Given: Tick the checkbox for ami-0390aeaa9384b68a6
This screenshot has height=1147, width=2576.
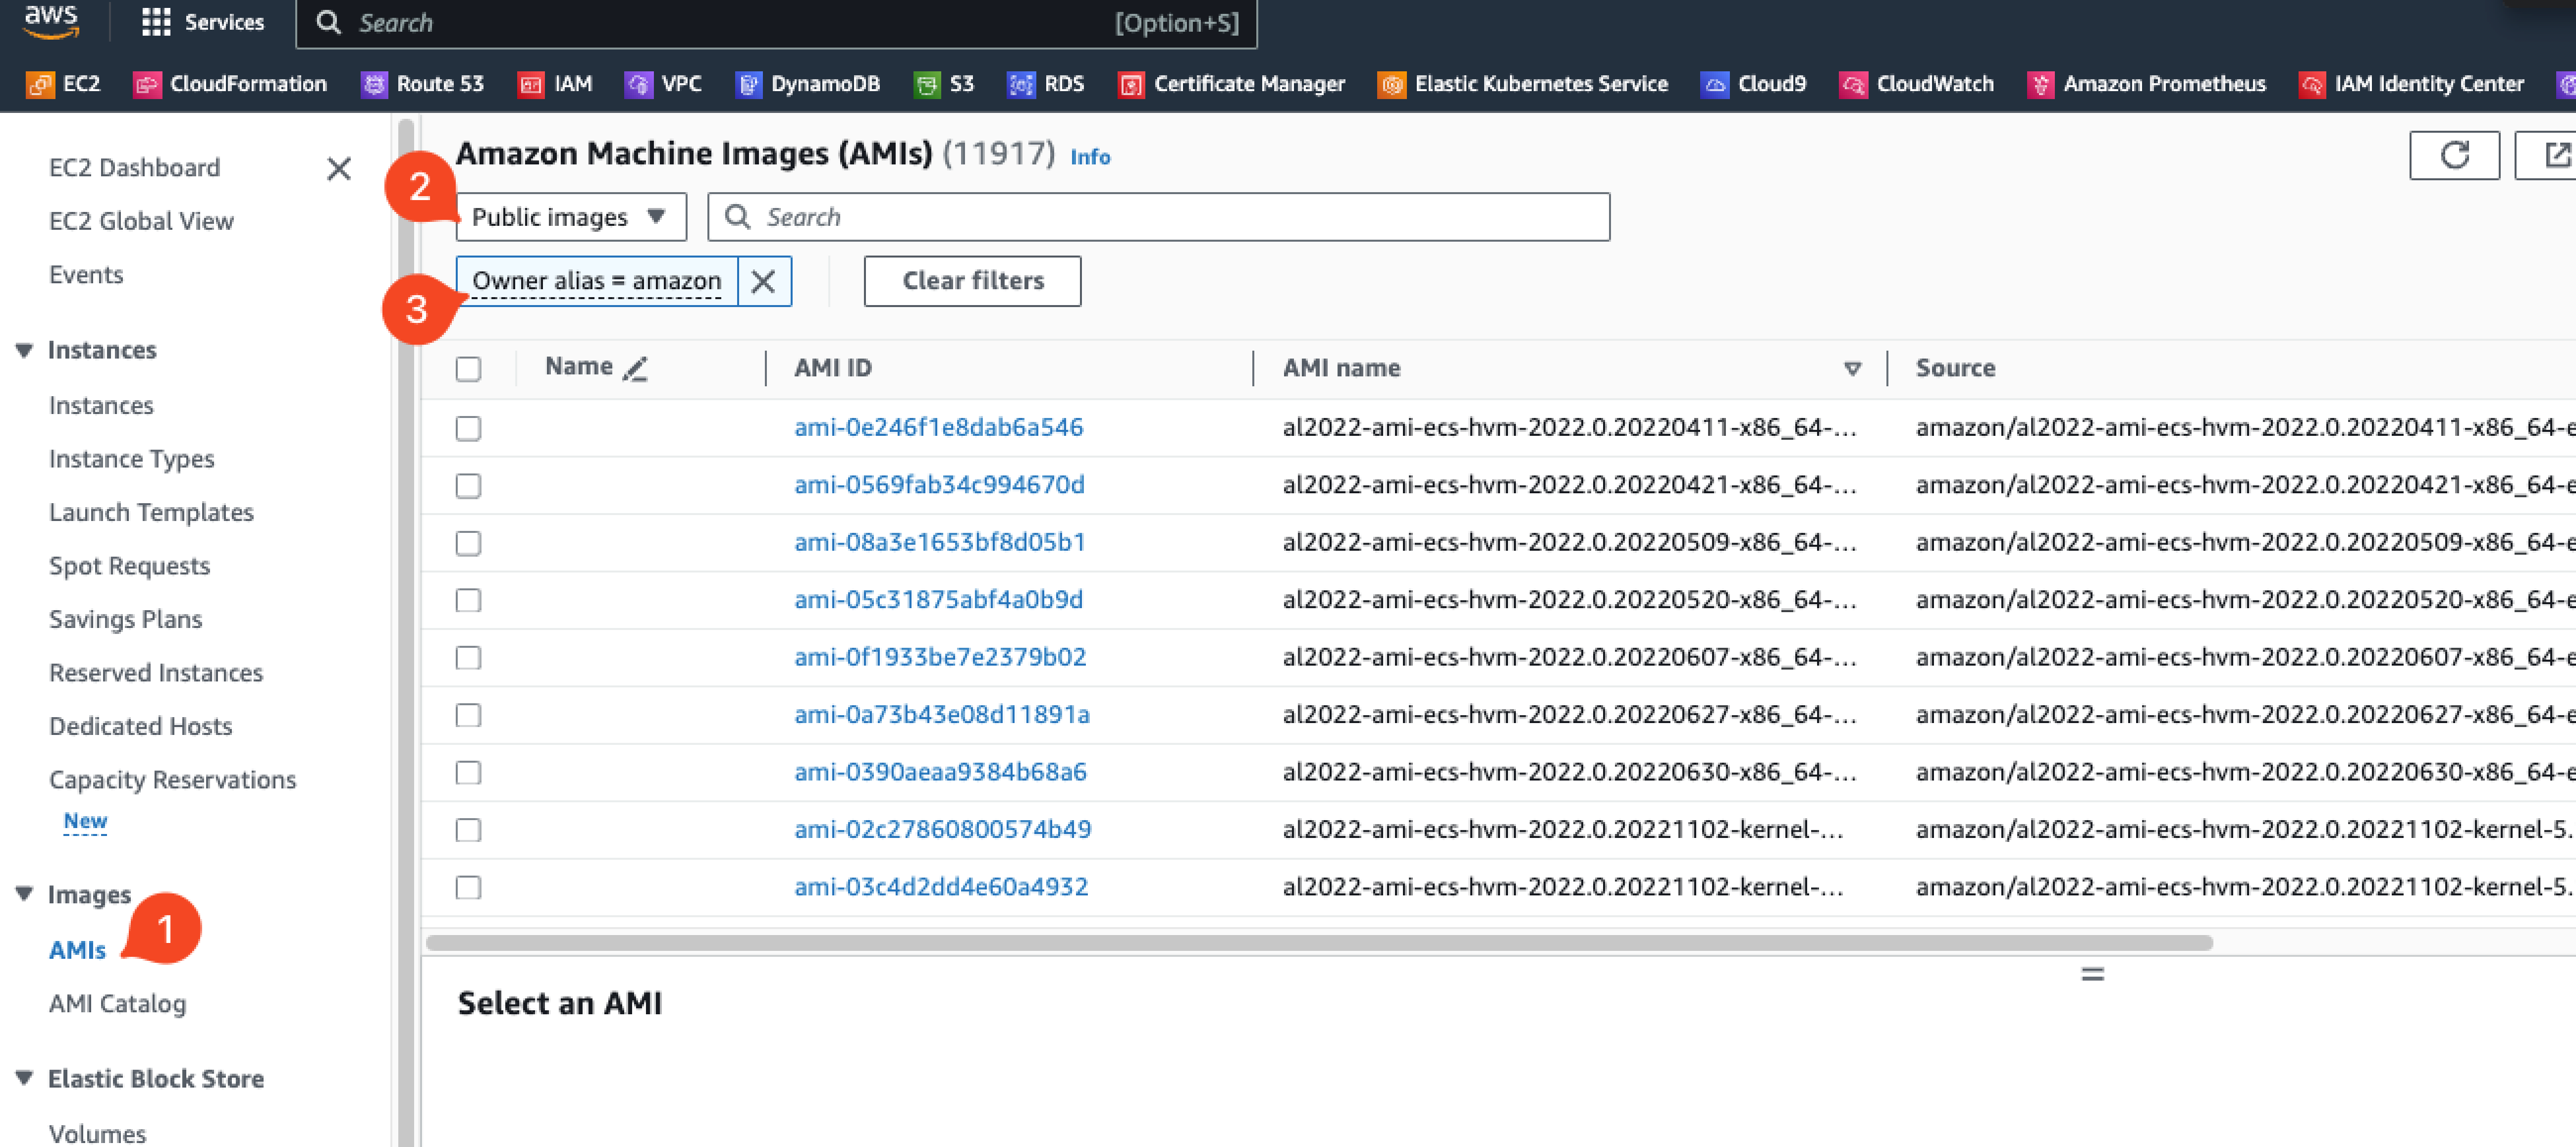Looking at the screenshot, I should tap(468, 773).
